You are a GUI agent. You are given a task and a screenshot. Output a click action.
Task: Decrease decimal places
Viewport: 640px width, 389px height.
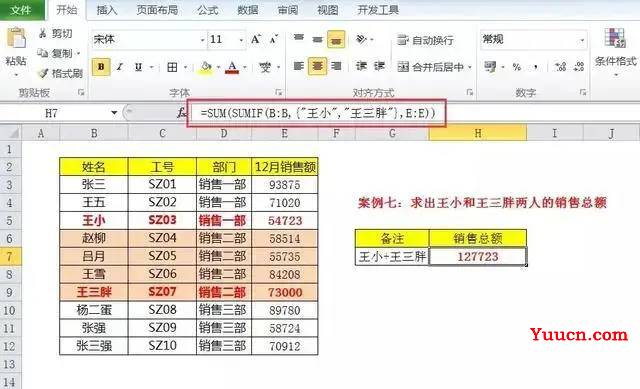(x=579, y=67)
